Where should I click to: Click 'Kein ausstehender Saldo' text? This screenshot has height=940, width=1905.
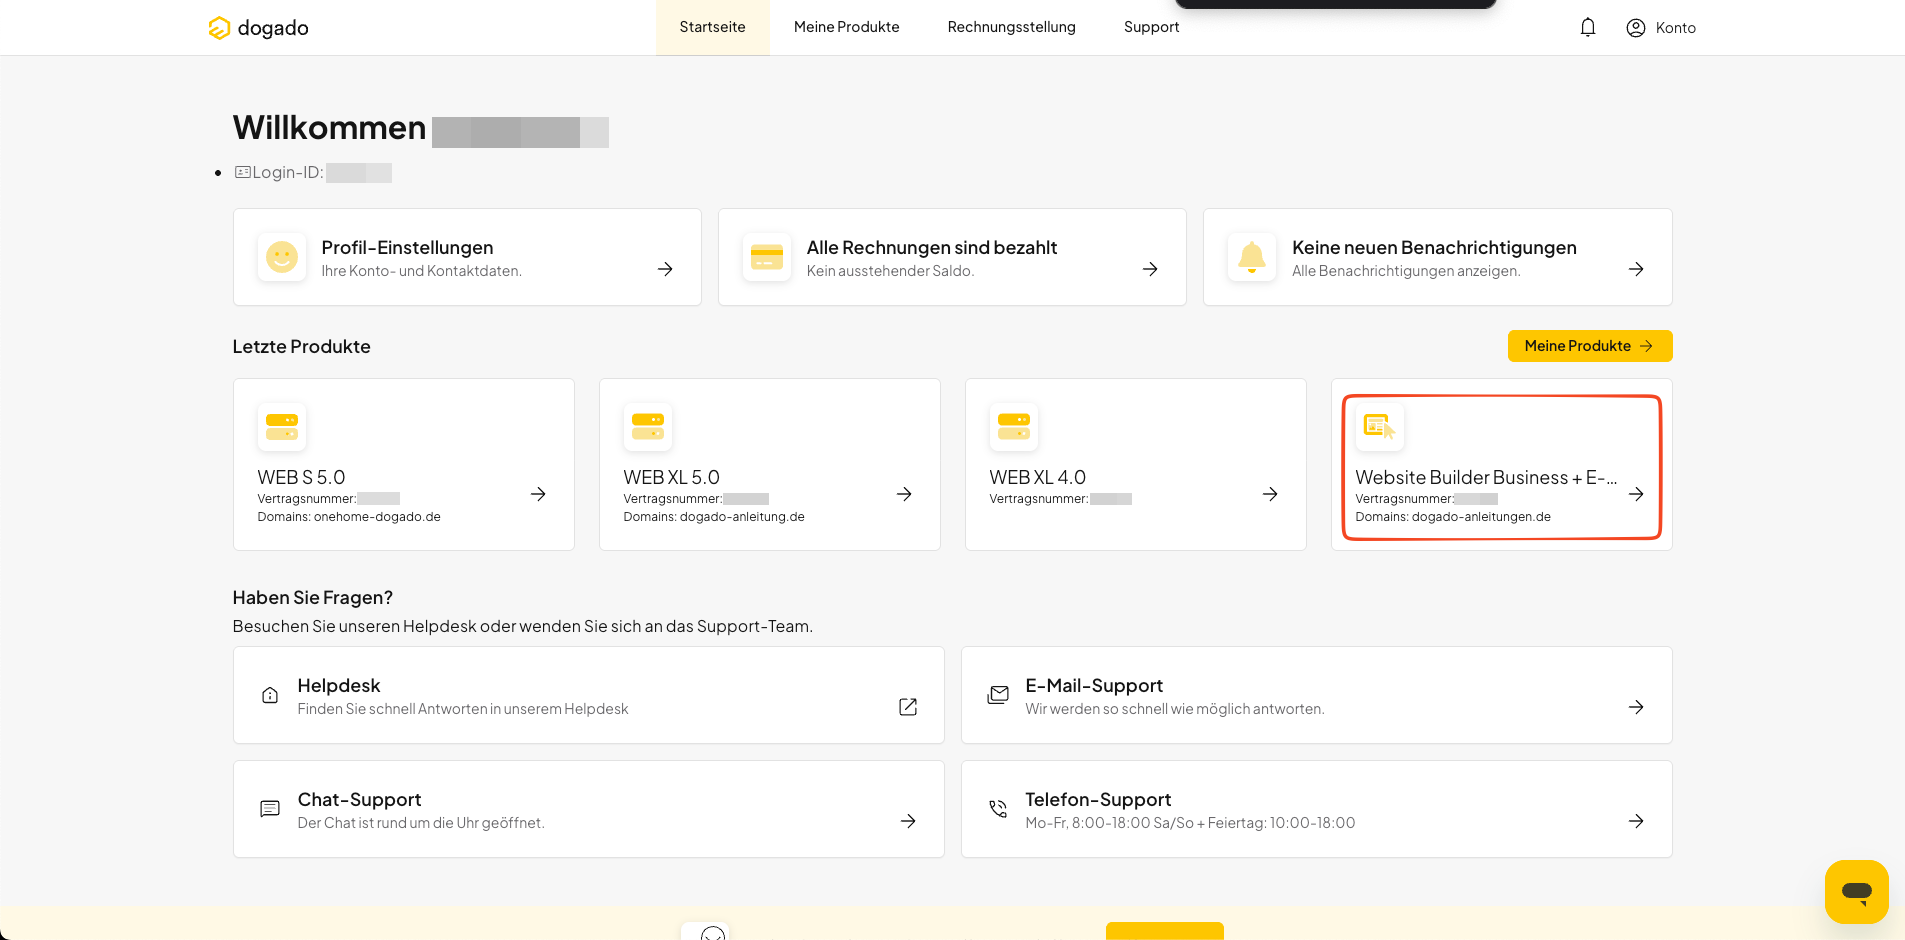pyautogui.click(x=890, y=271)
